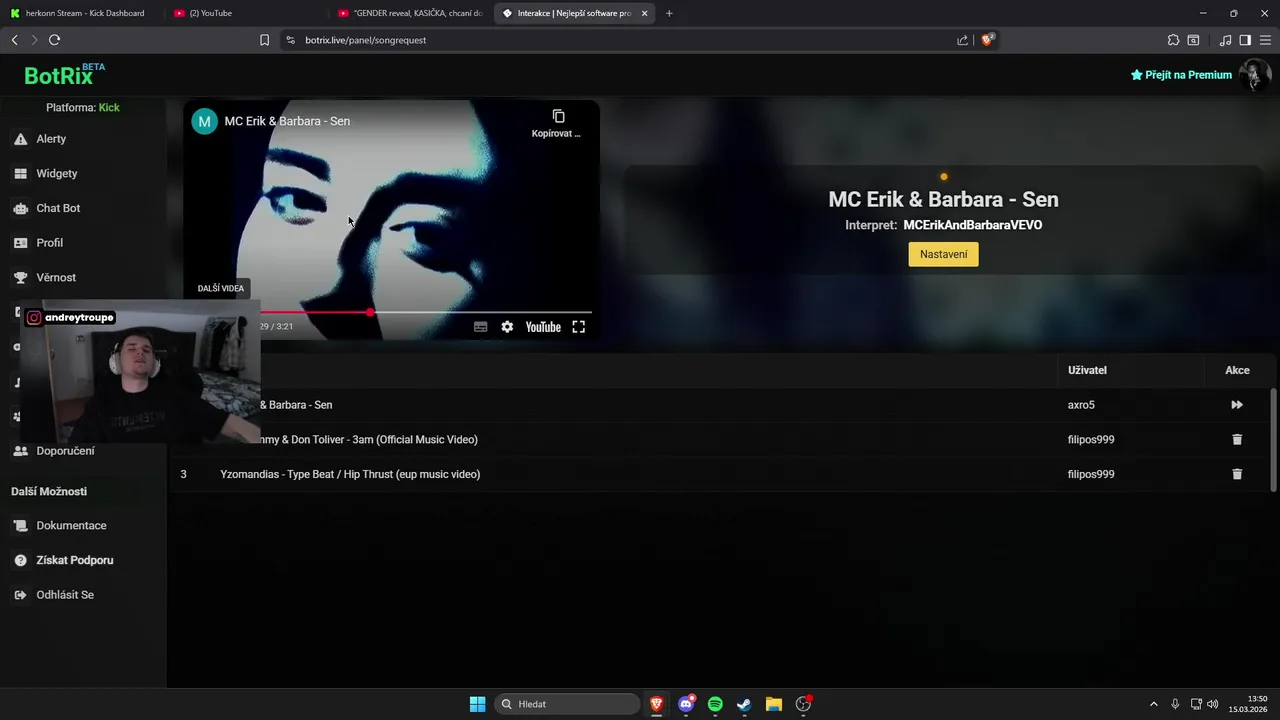
Task: Show hidden system tray icons
Action: [x=1153, y=704]
